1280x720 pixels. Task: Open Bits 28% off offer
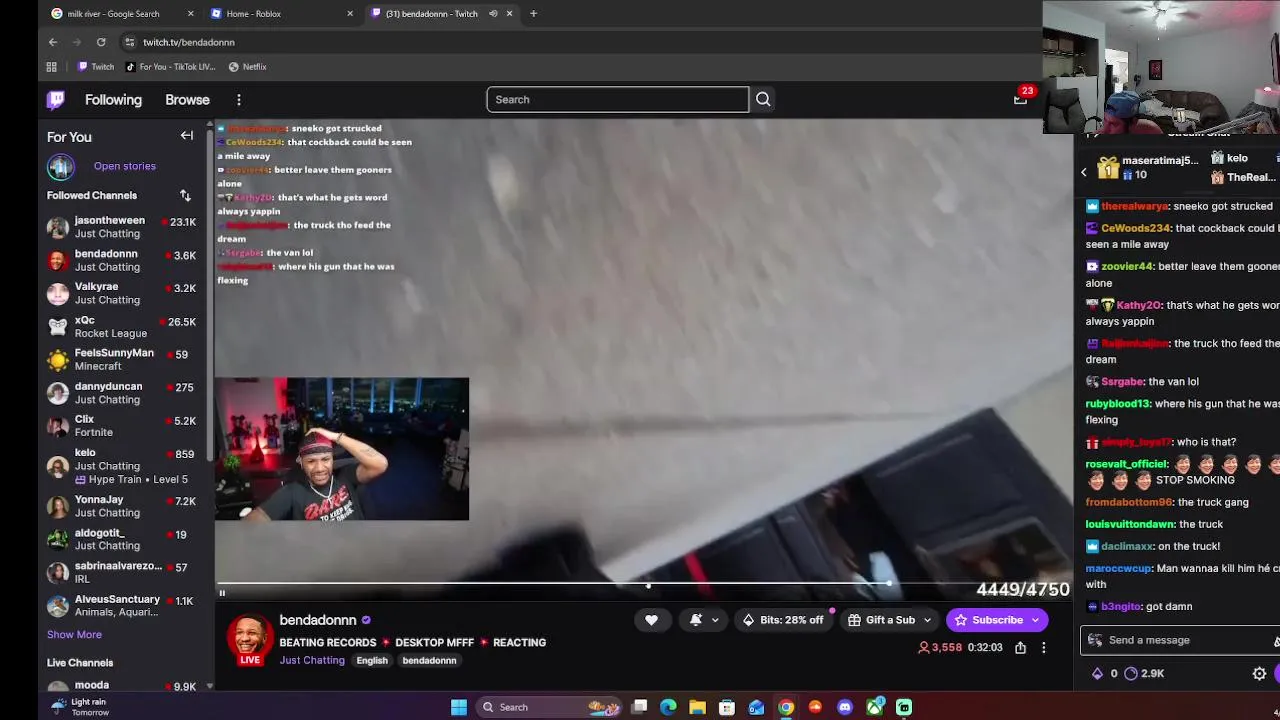(x=782, y=620)
